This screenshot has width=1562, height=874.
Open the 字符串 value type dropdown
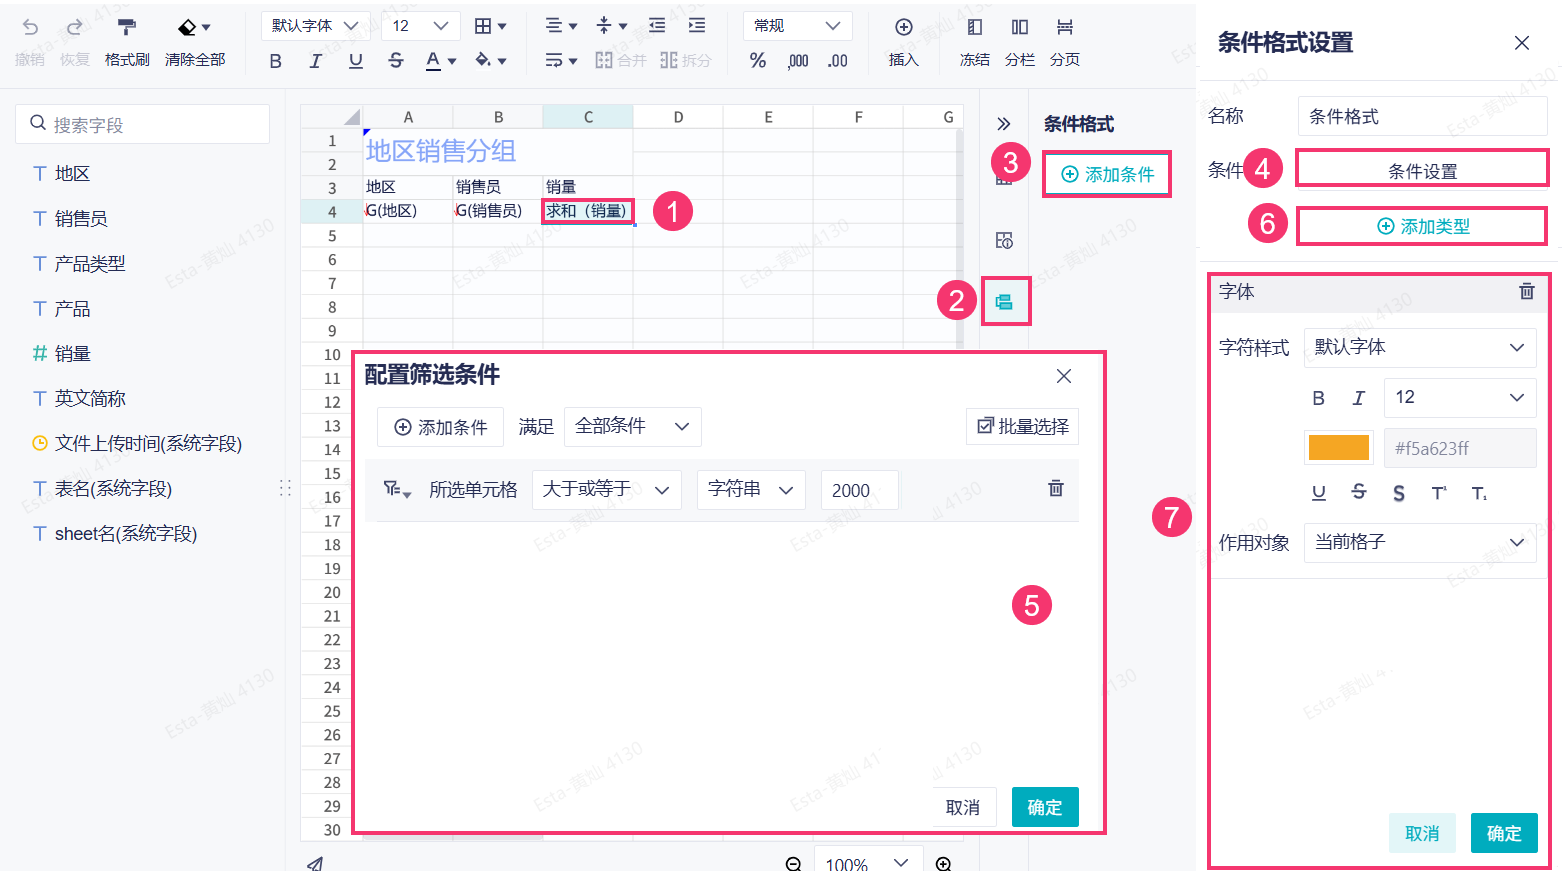click(751, 490)
